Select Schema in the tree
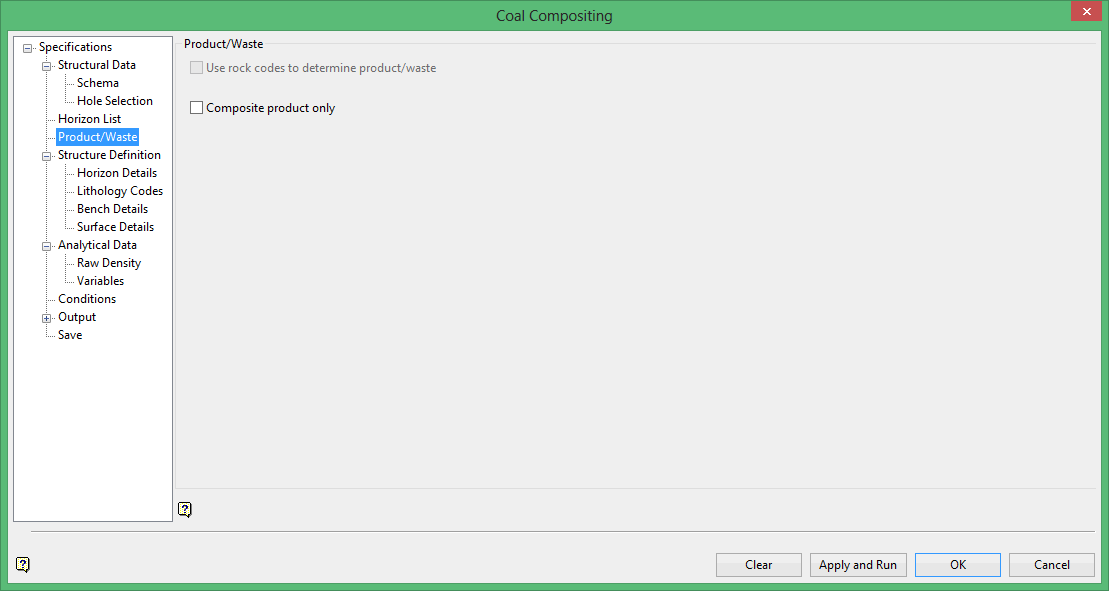This screenshot has height=591, width=1109. (x=98, y=83)
